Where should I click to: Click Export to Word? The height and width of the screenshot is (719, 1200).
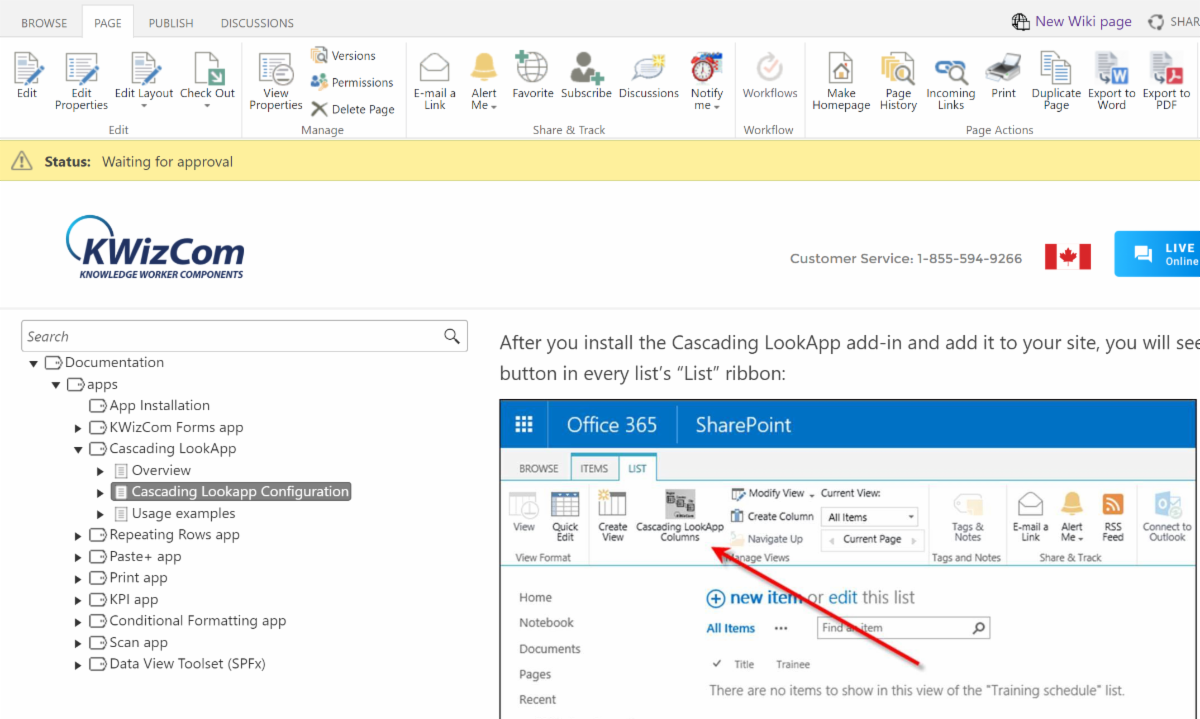[x=1112, y=81]
